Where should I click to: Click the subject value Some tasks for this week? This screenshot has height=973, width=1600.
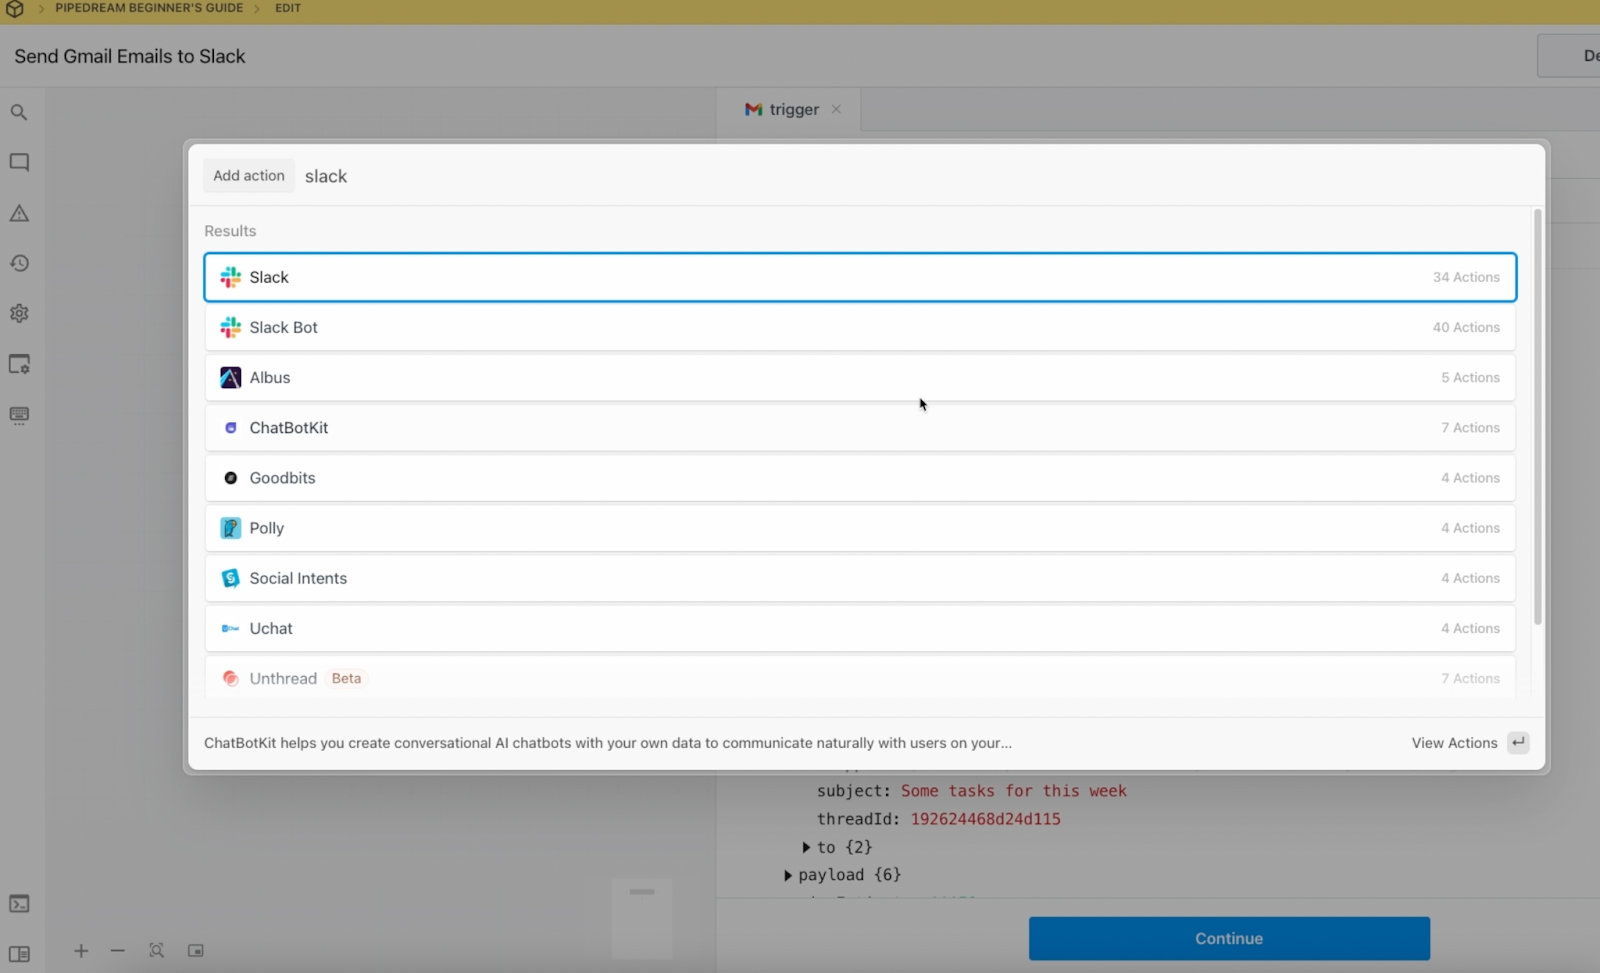coord(1014,791)
